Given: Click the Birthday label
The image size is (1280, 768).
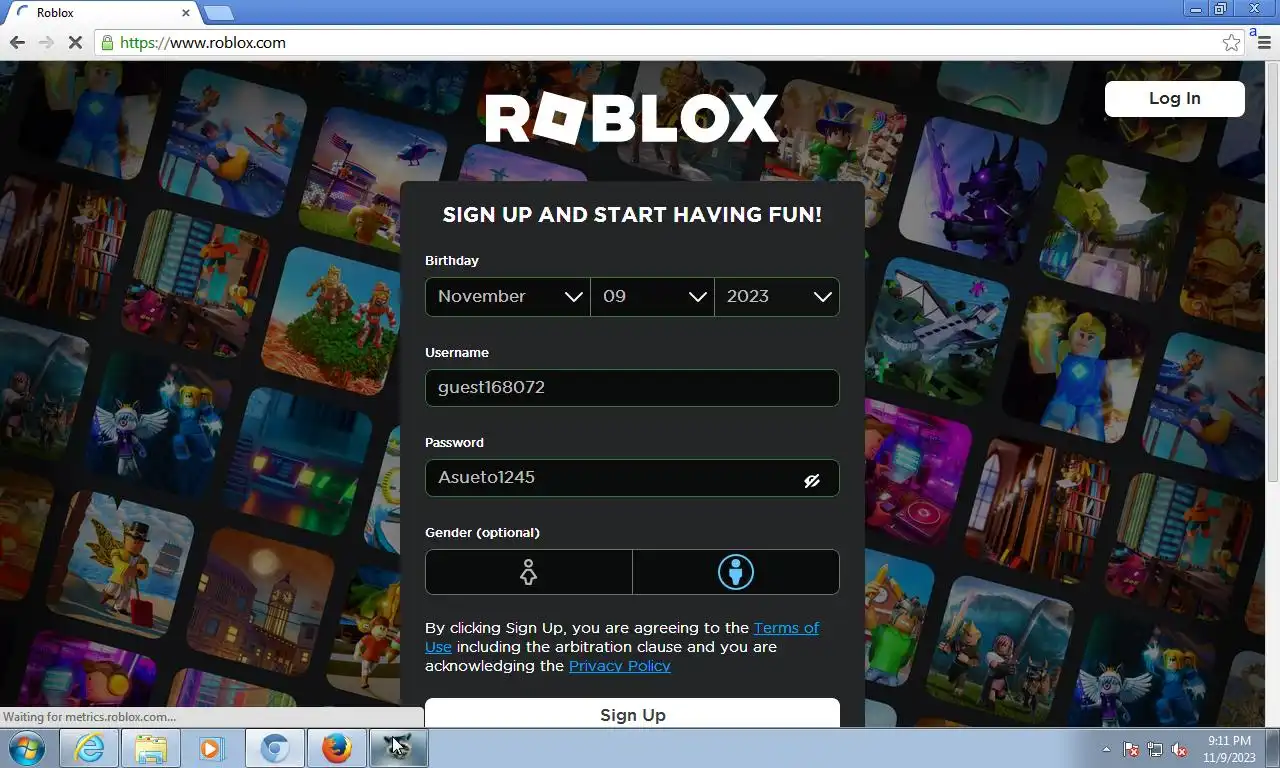Looking at the screenshot, I should coord(452,260).
